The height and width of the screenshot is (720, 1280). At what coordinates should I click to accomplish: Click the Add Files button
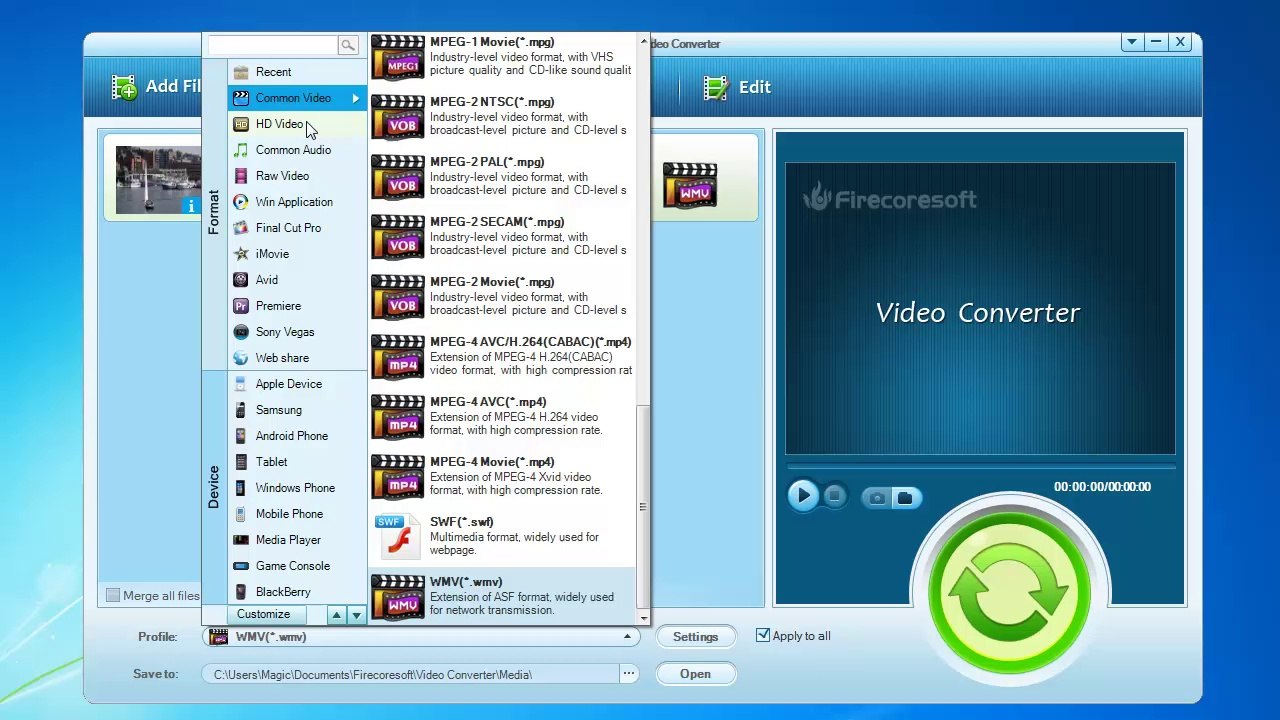click(x=156, y=87)
